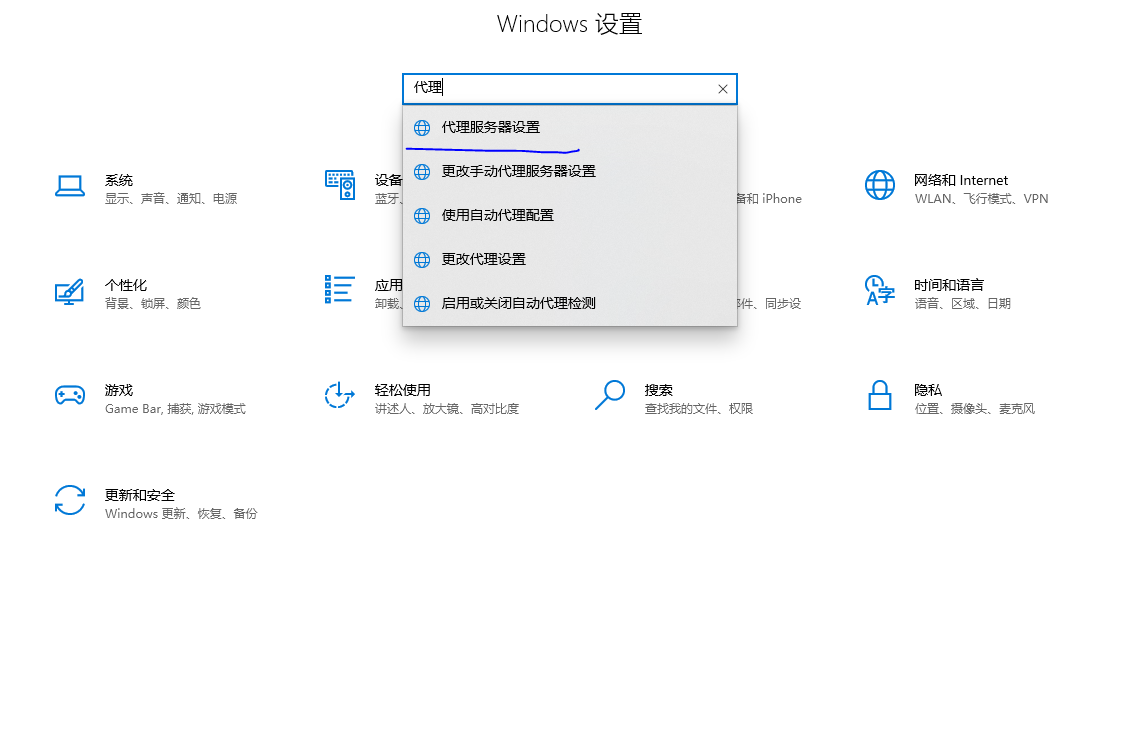Viewport: 1134px width, 753px height.
Task: Choose the 启用或关闭自动代理检测 suggestion
Action: pos(518,304)
